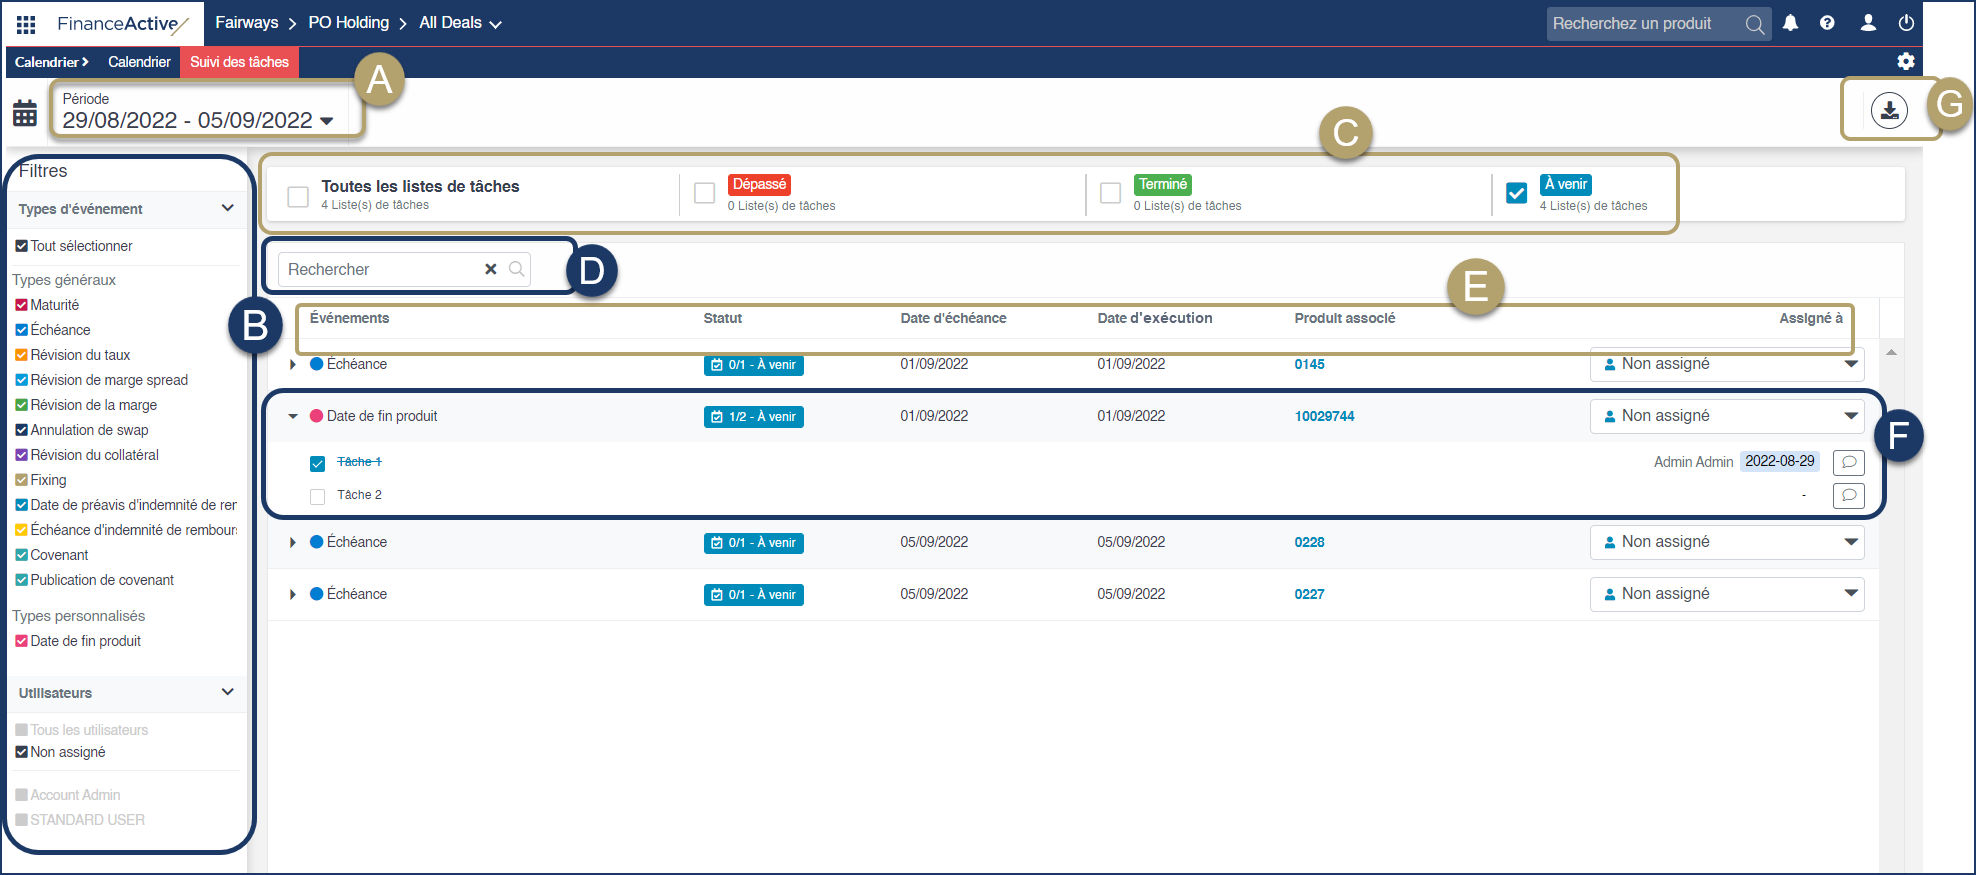Open comment bubble for Tâche 1
The width and height of the screenshot is (1976, 875).
click(x=1848, y=462)
